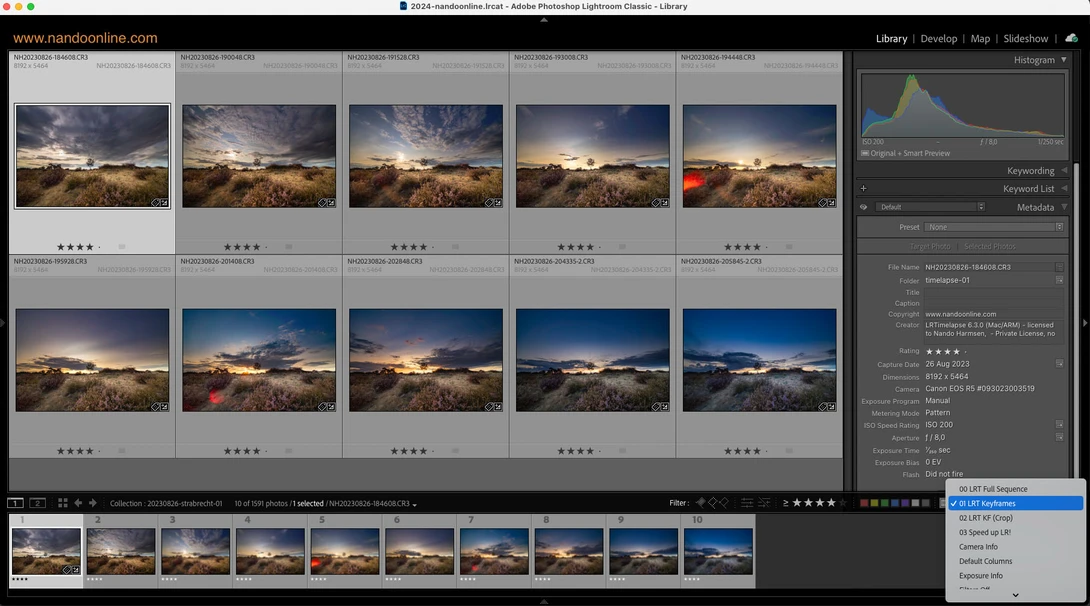Switch to the Slideshow module
Image resolution: width=1090 pixels, height=606 pixels.
(x=1025, y=39)
